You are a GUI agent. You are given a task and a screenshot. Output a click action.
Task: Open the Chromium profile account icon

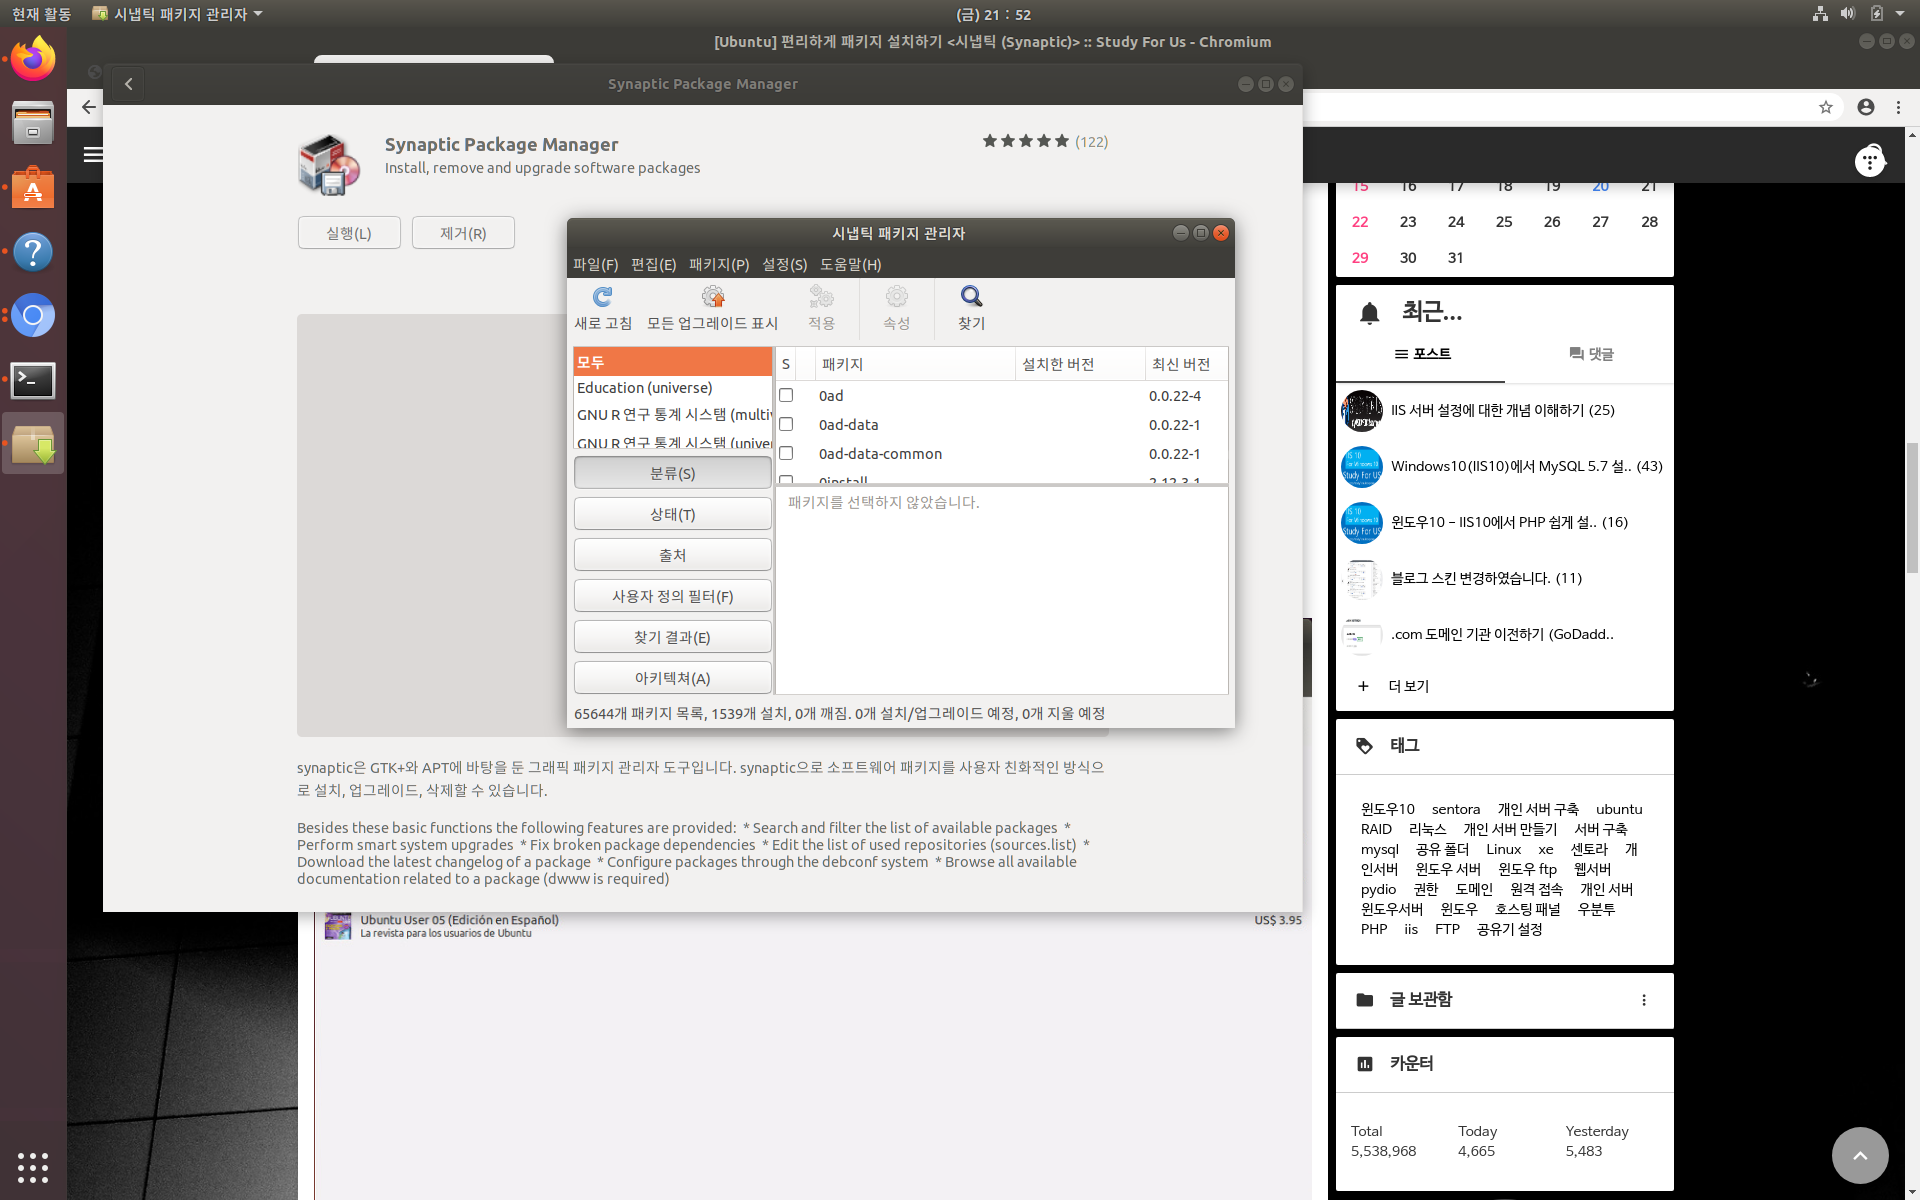[x=1866, y=107]
